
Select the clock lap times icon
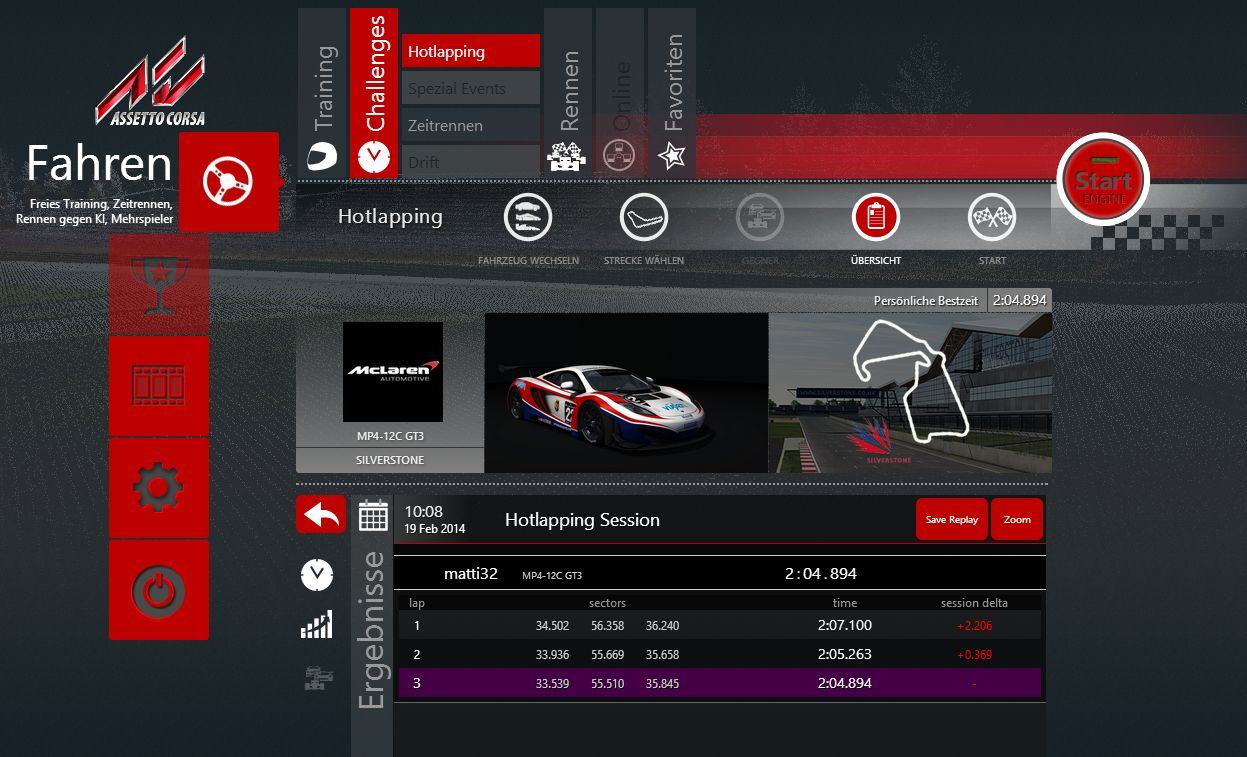317,574
